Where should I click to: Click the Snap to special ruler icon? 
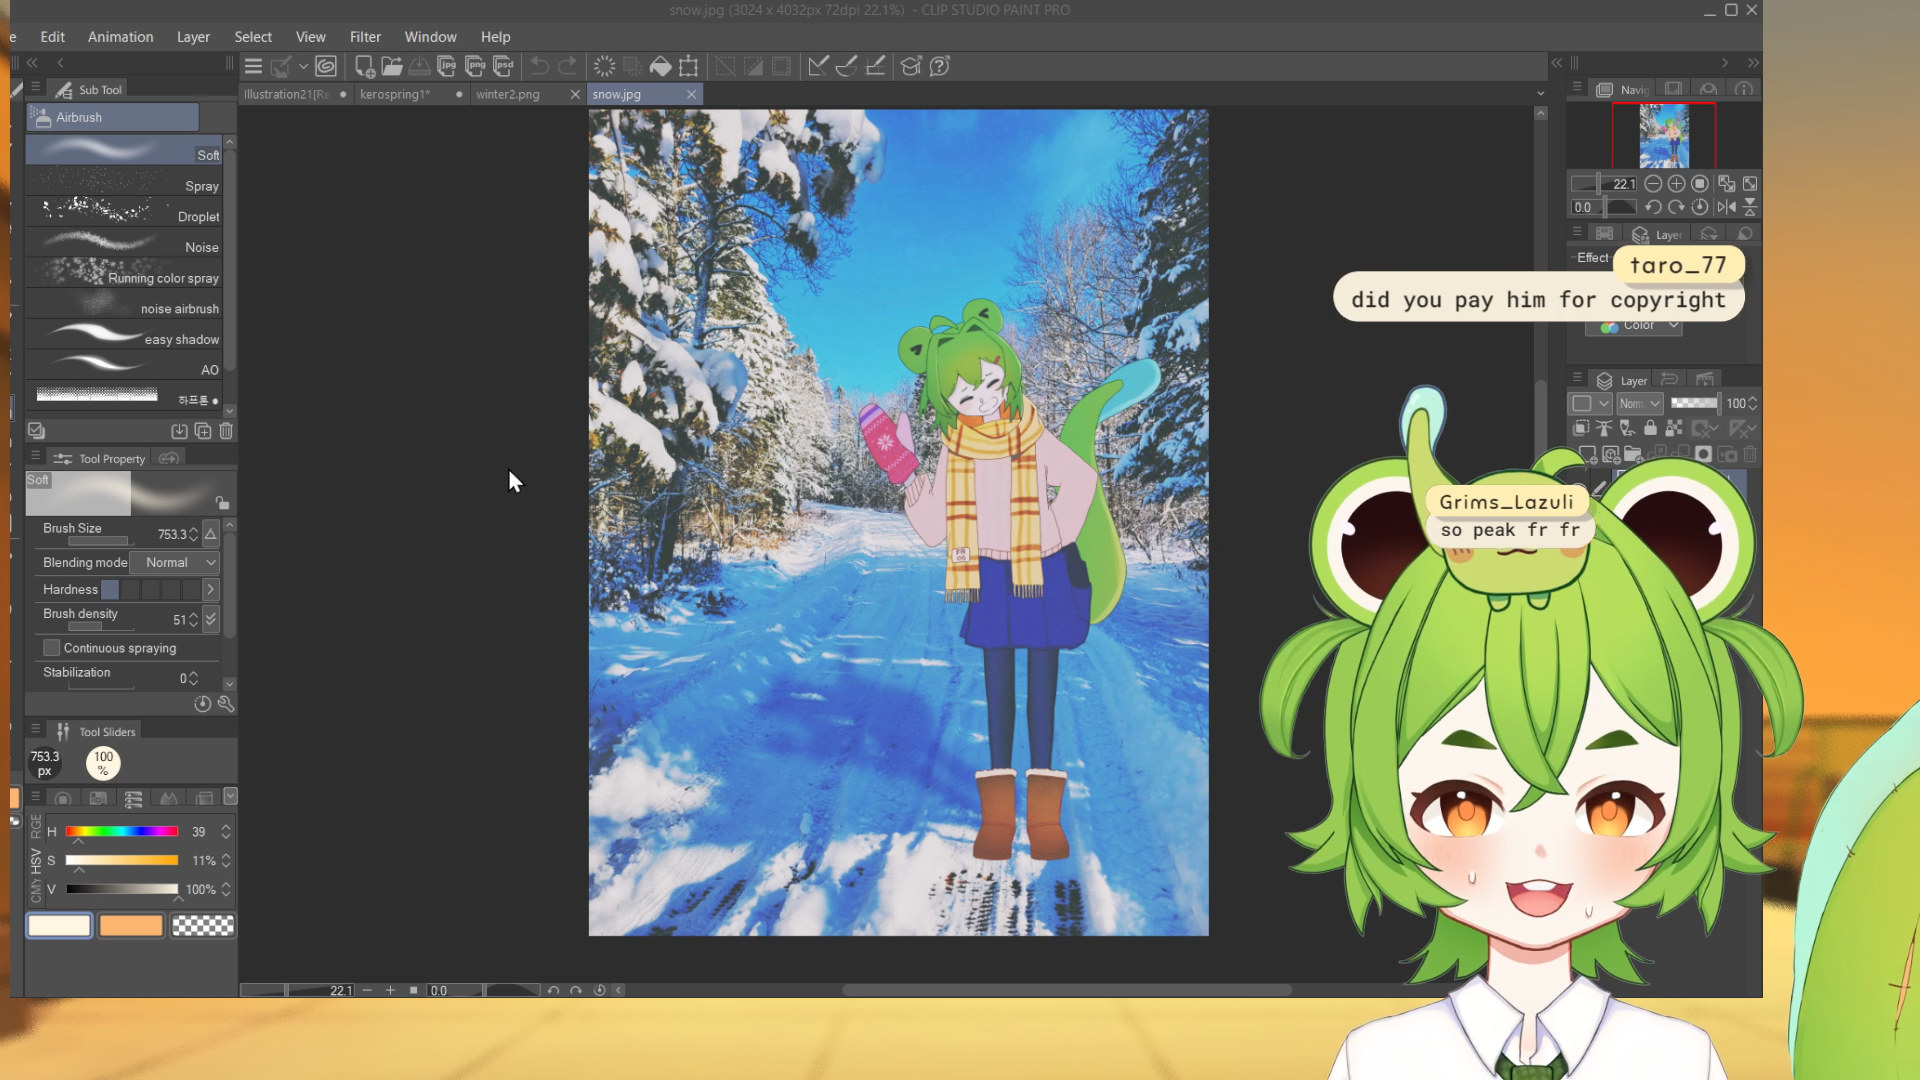(846, 66)
